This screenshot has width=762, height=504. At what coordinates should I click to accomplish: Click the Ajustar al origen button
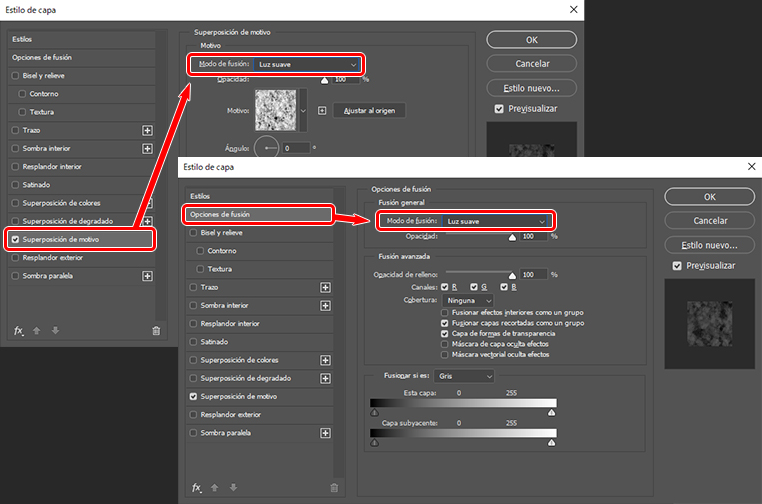368,110
